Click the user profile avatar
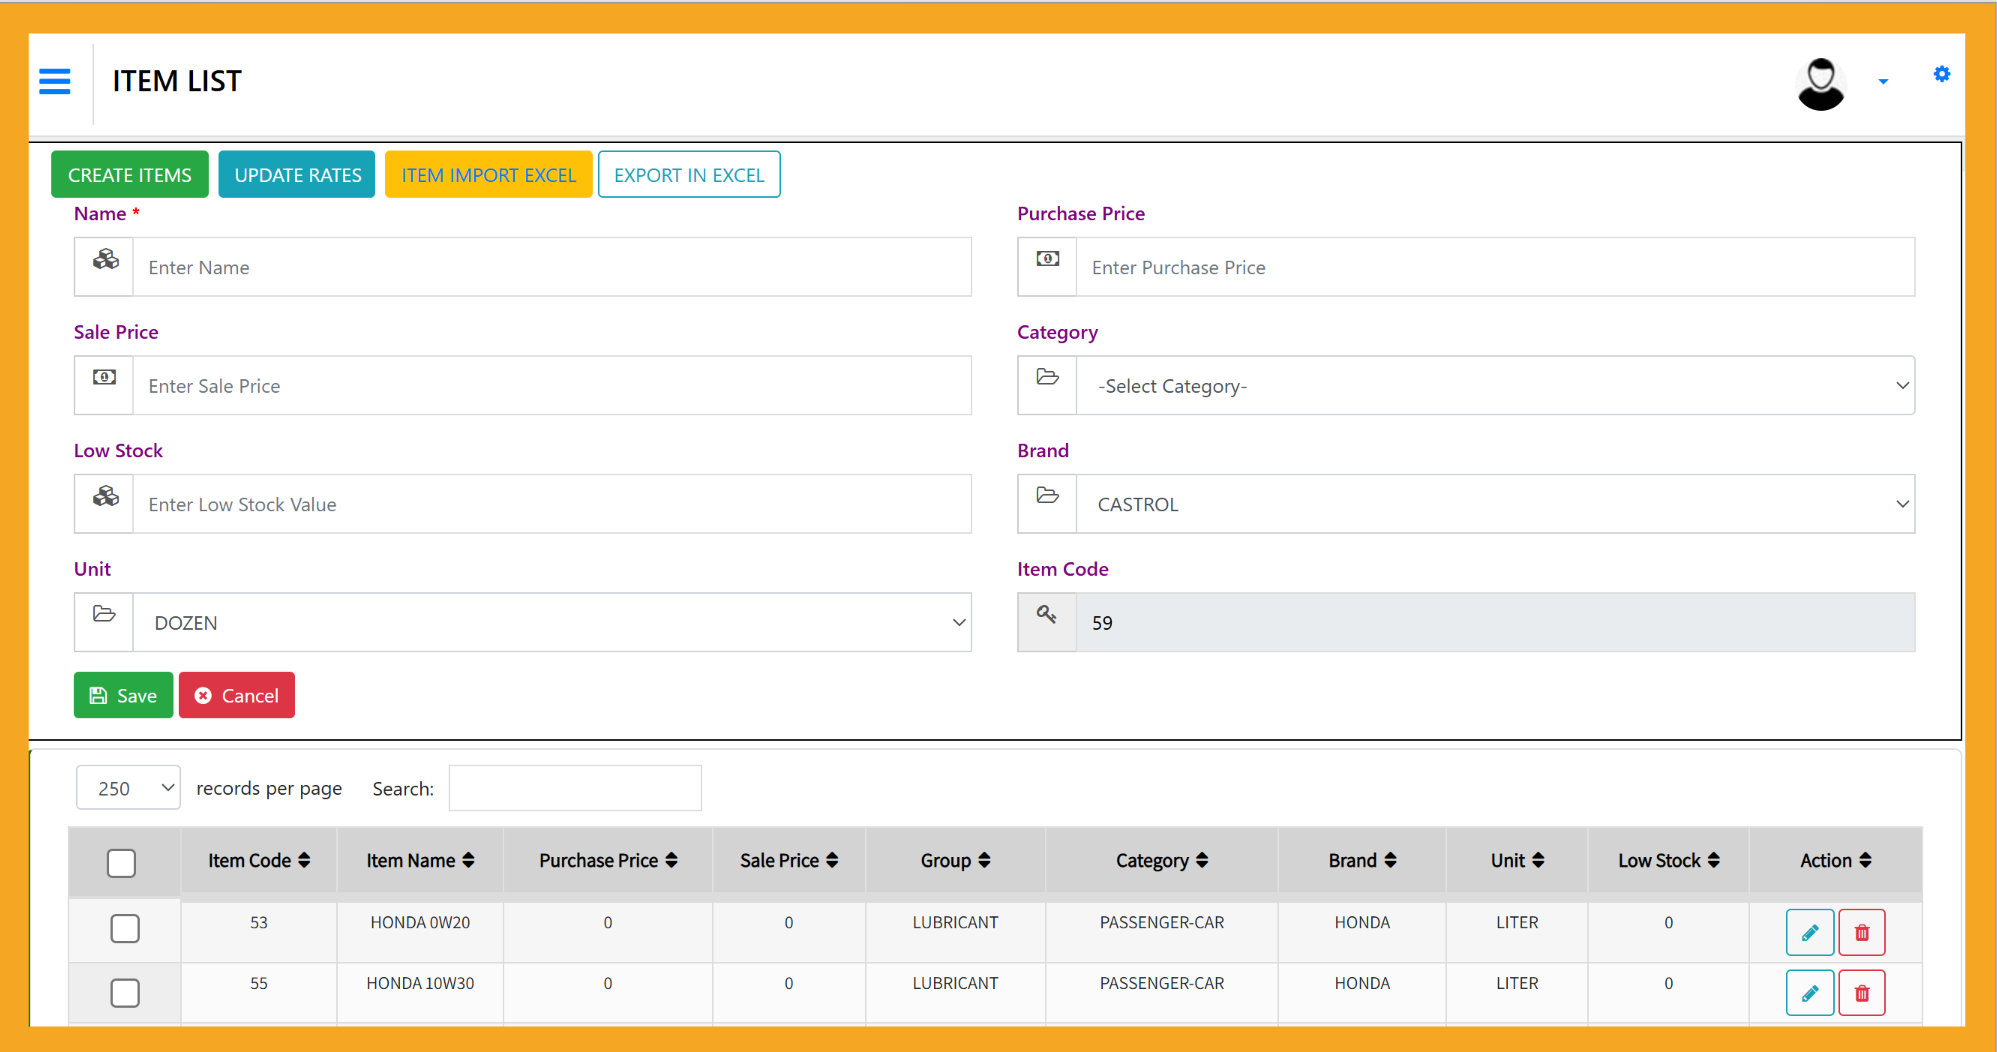The width and height of the screenshot is (1997, 1052). point(1820,83)
